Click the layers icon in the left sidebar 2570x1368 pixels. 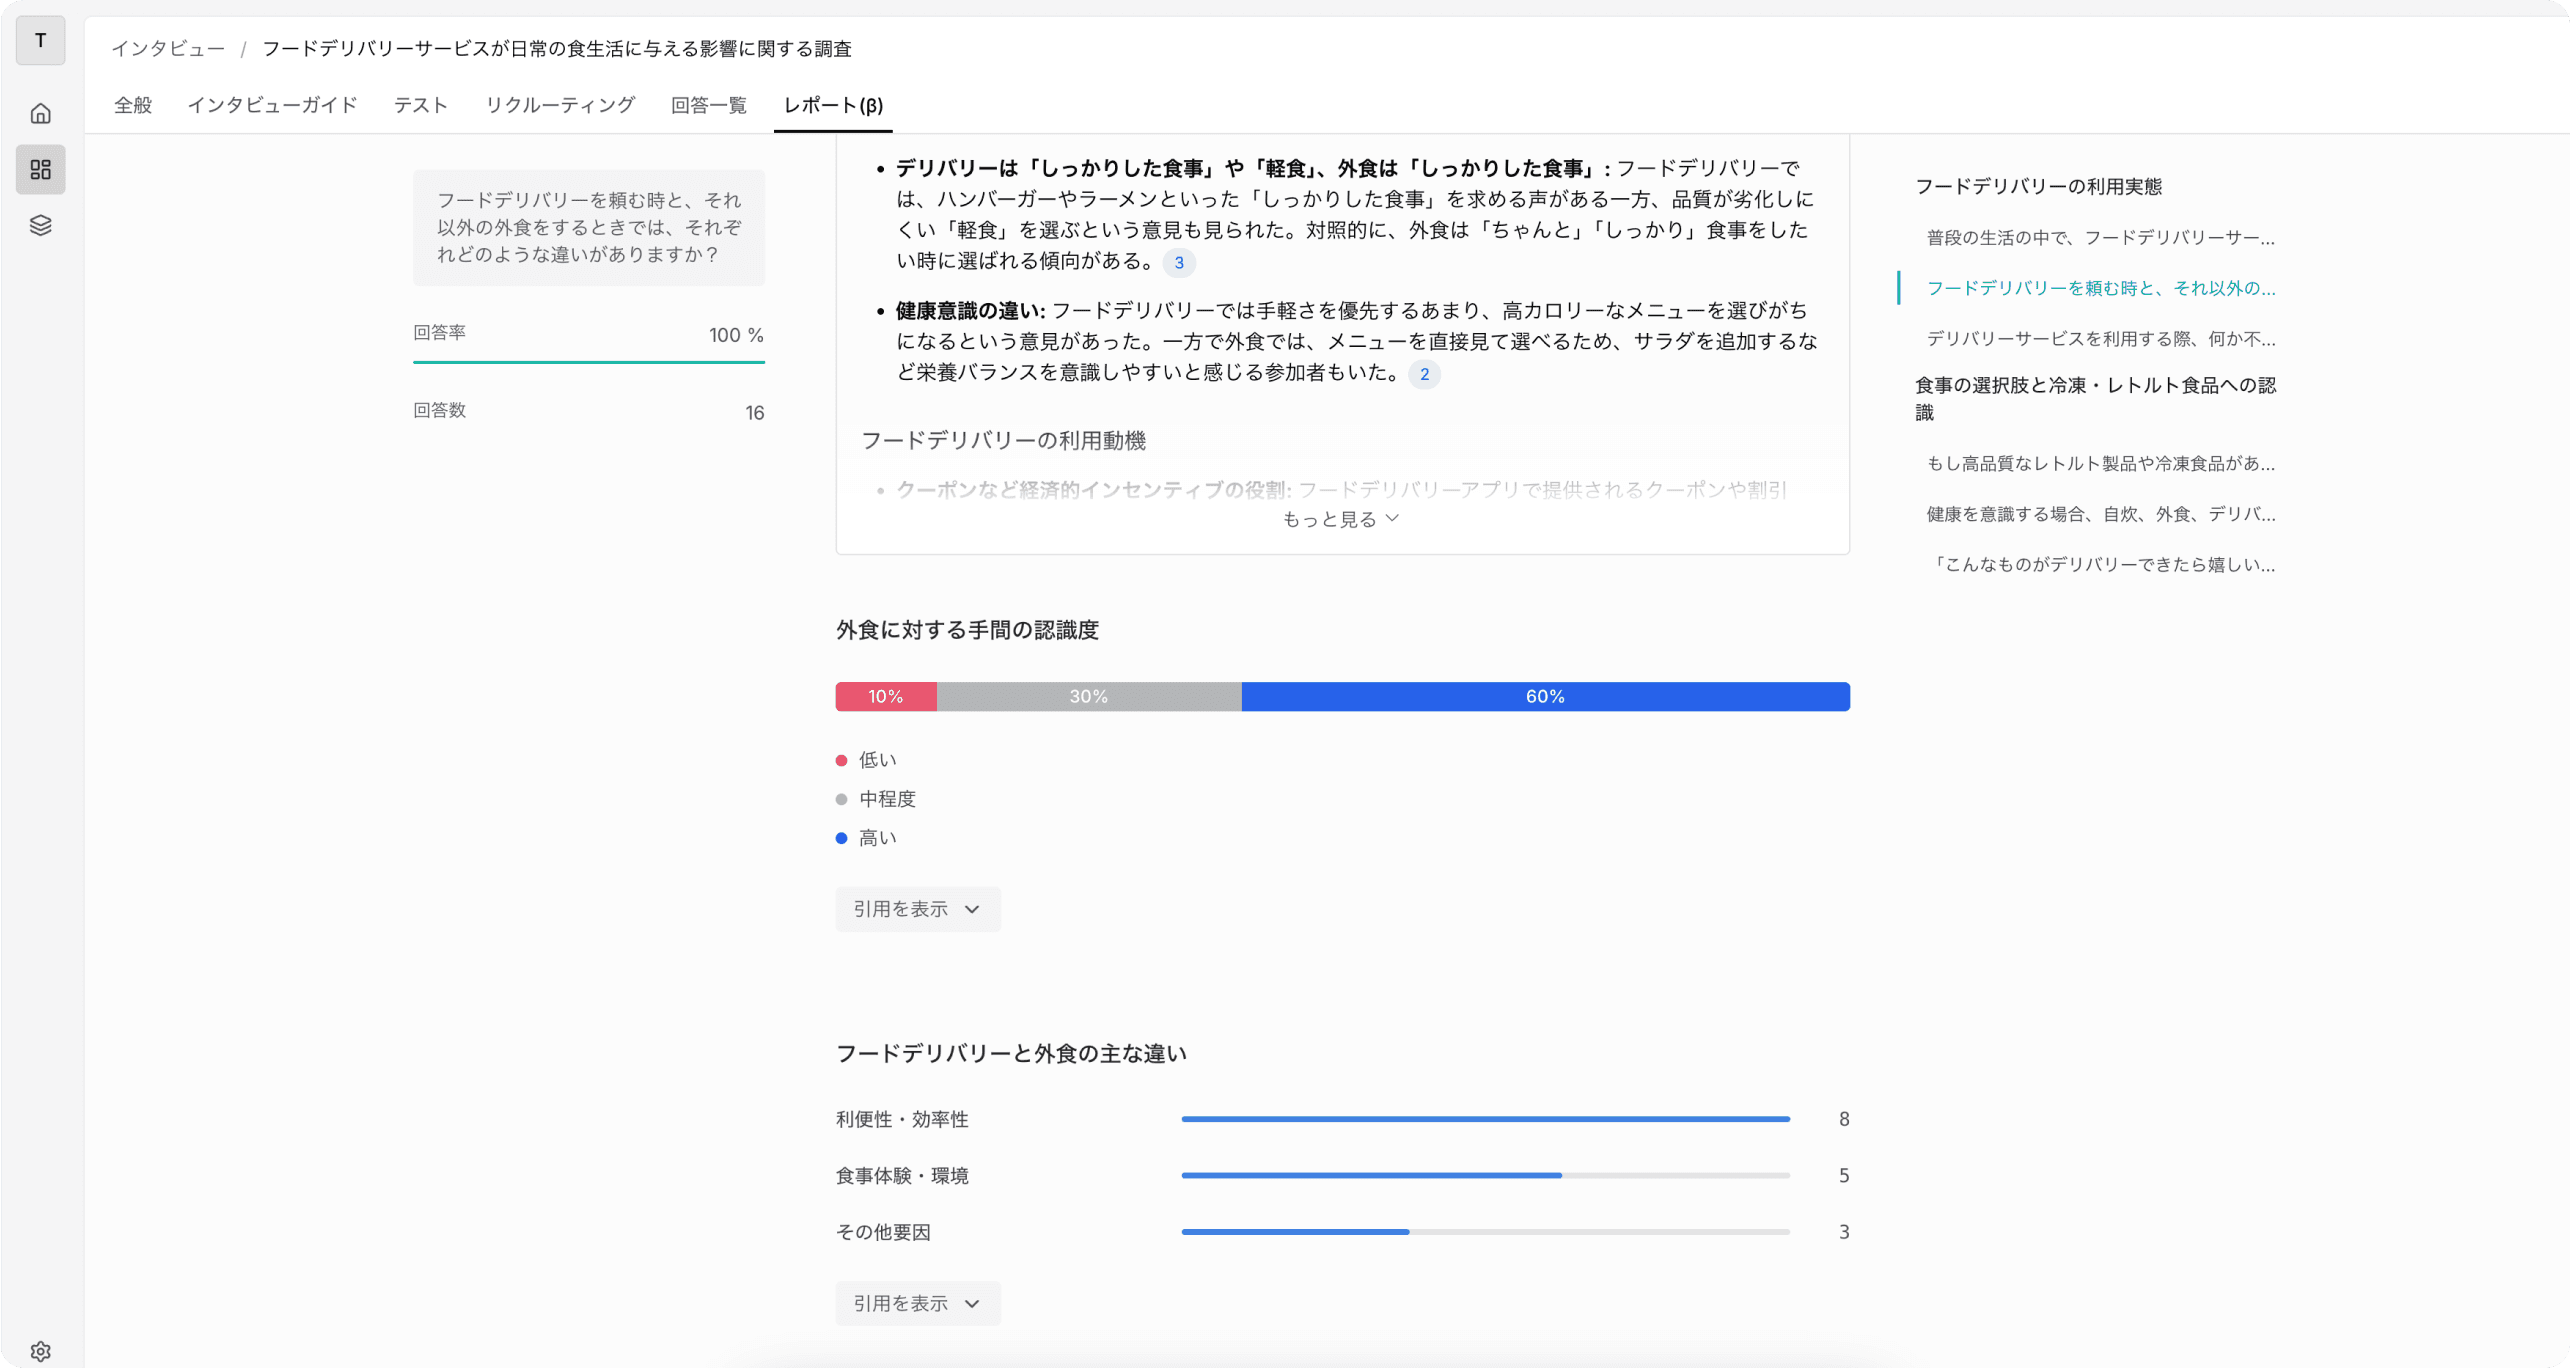click(x=40, y=225)
